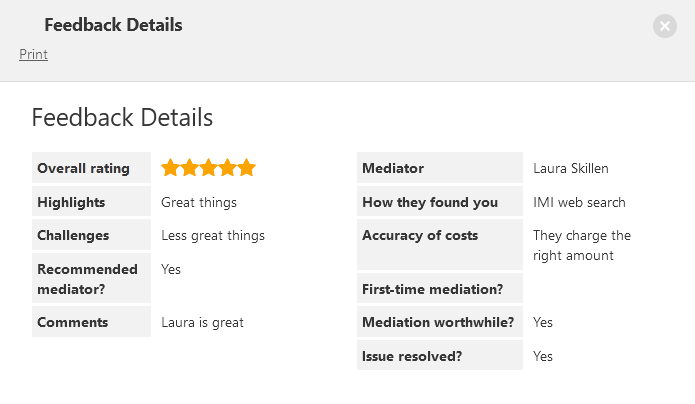
Task: Click the 'Overall rating' label
Action: (x=83, y=168)
